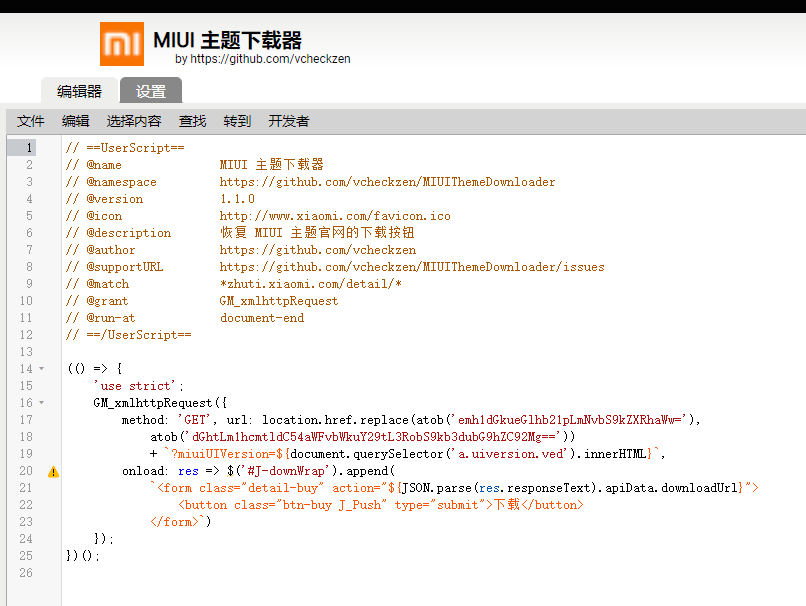Switch to the 设置 tab
This screenshot has height=606, width=806.
tap(150, 90)
